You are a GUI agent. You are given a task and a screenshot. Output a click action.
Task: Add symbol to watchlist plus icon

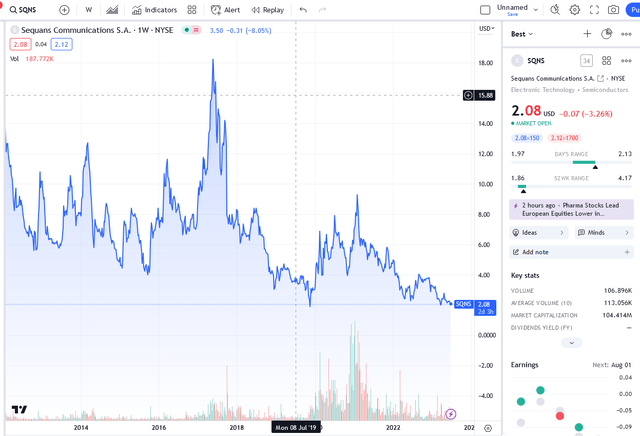click(587, 34)
